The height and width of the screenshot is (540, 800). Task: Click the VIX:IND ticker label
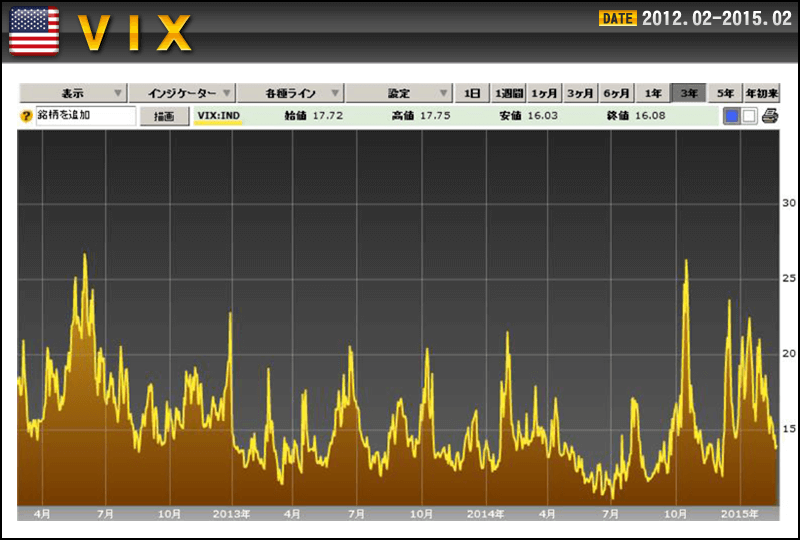point(219,116)
